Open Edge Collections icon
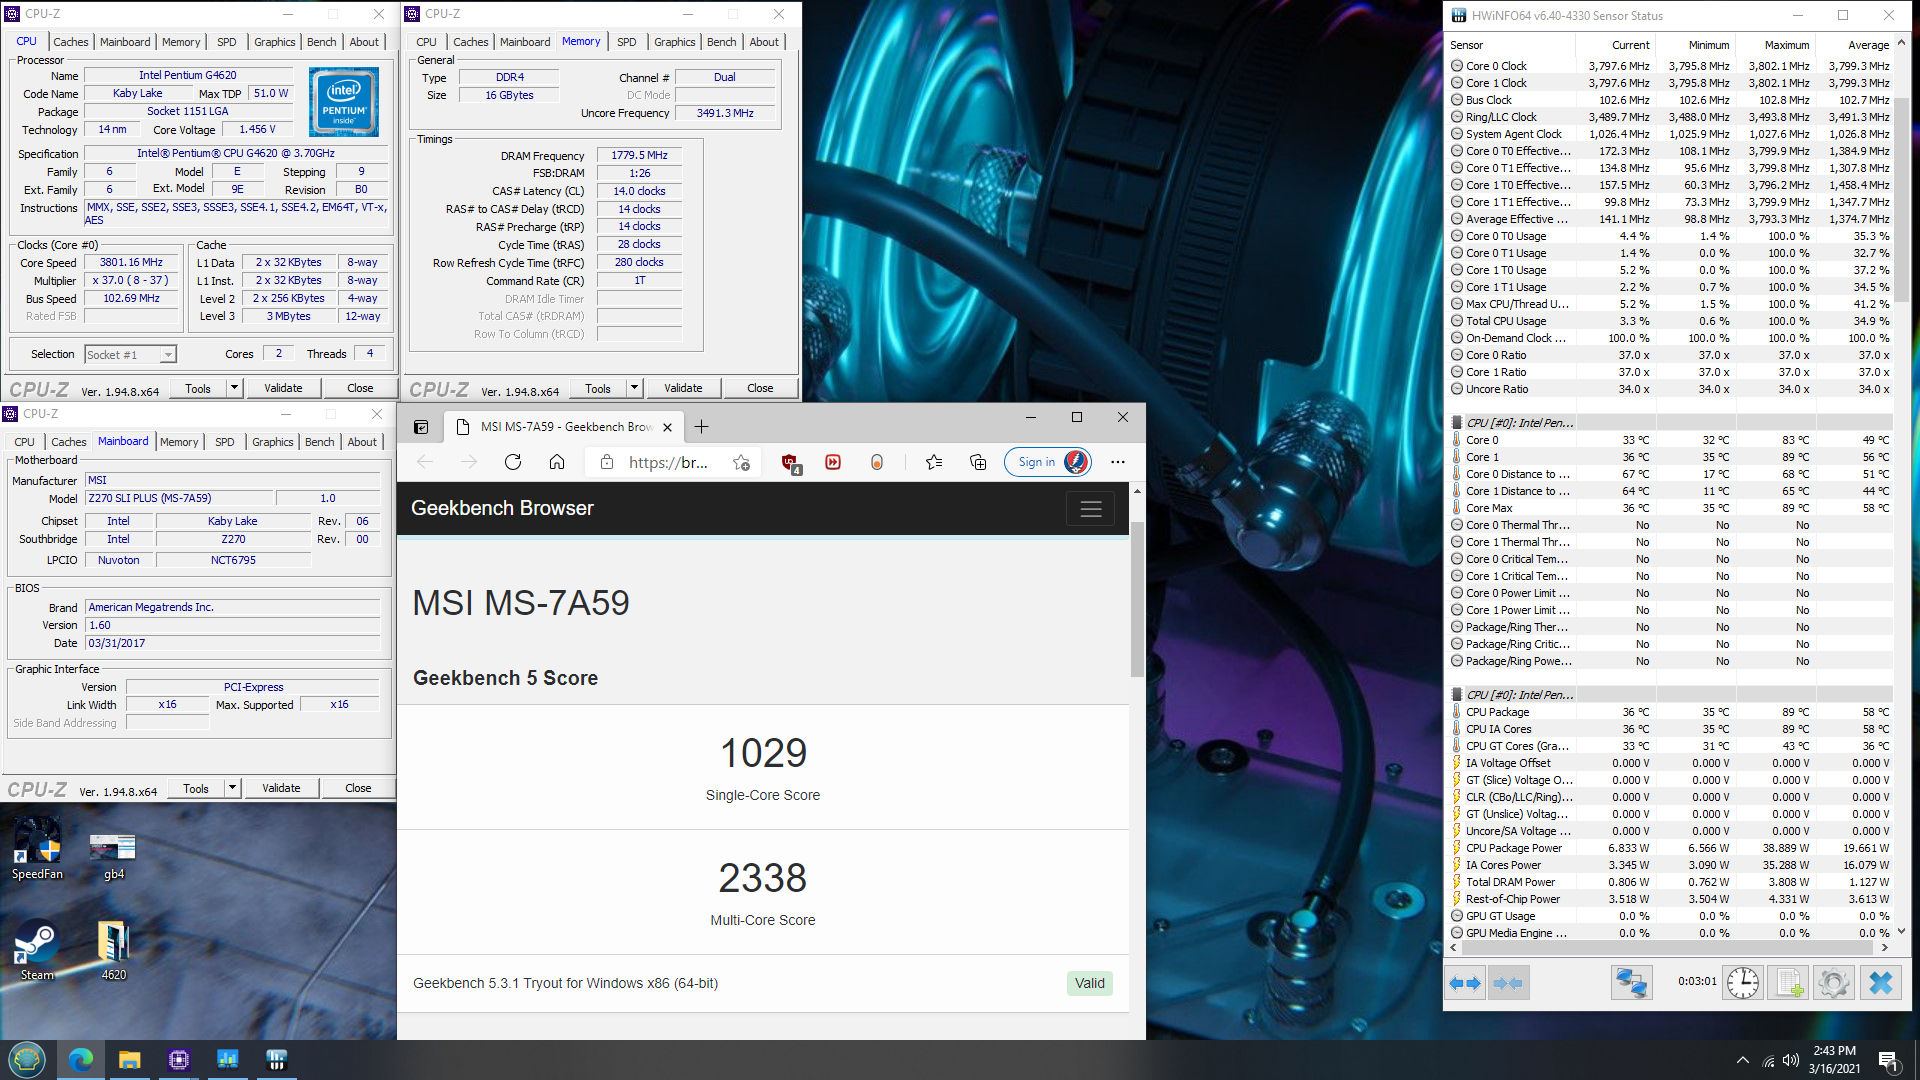Image resolution: width=1920 pixels, height=1080 pixels. (978, 462)
